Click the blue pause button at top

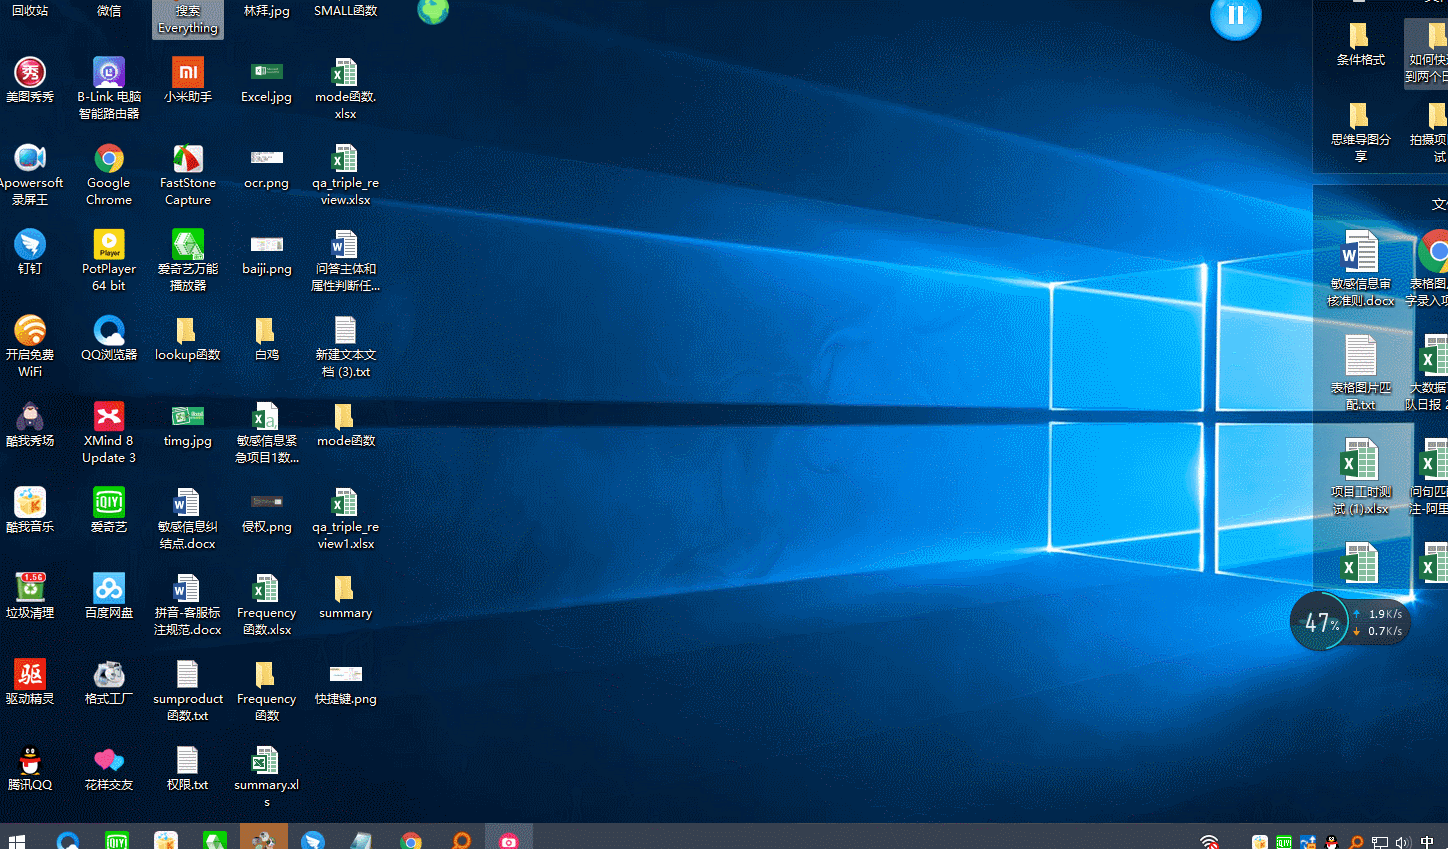1235,17
